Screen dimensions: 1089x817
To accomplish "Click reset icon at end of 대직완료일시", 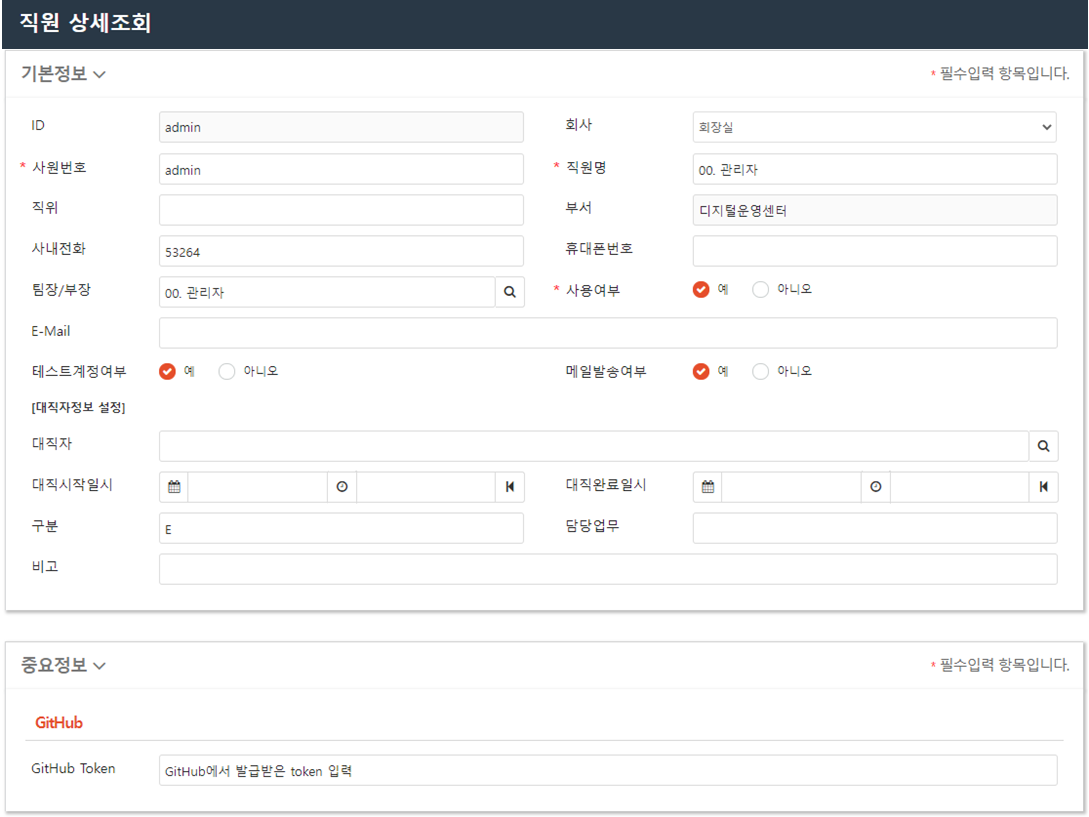I will [1043, 487].
